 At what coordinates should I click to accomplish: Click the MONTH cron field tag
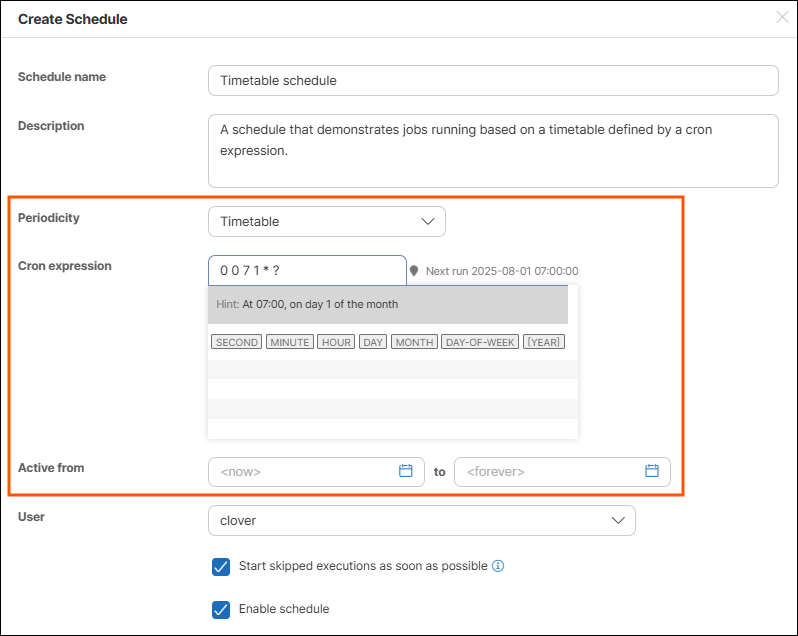(414, 342)
